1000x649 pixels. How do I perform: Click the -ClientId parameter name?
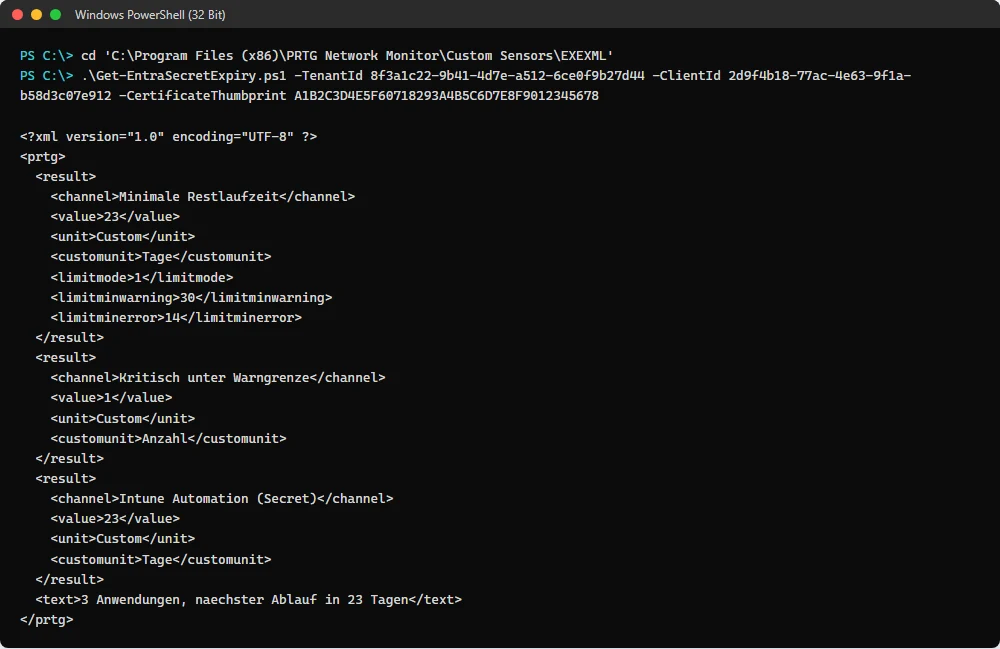[x=686, y=75]
